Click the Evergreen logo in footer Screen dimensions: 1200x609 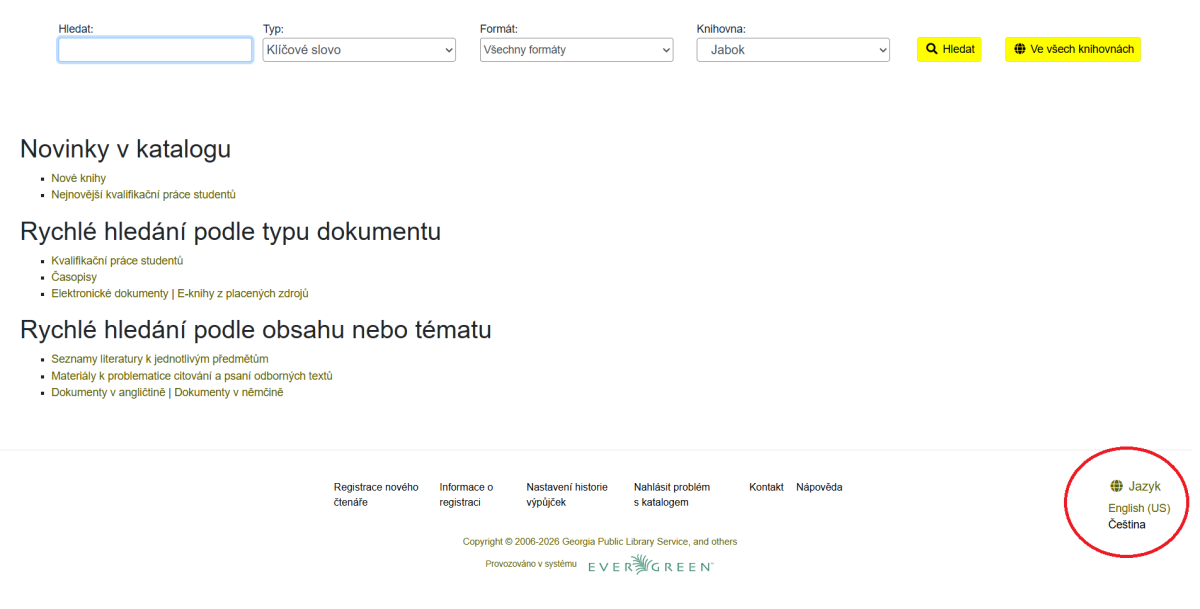pyautogui.click(x=650, y=566)
